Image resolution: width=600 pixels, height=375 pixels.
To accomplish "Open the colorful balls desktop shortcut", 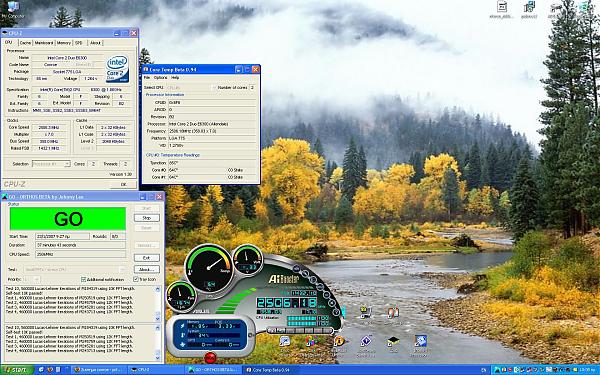I will (311, 341).
